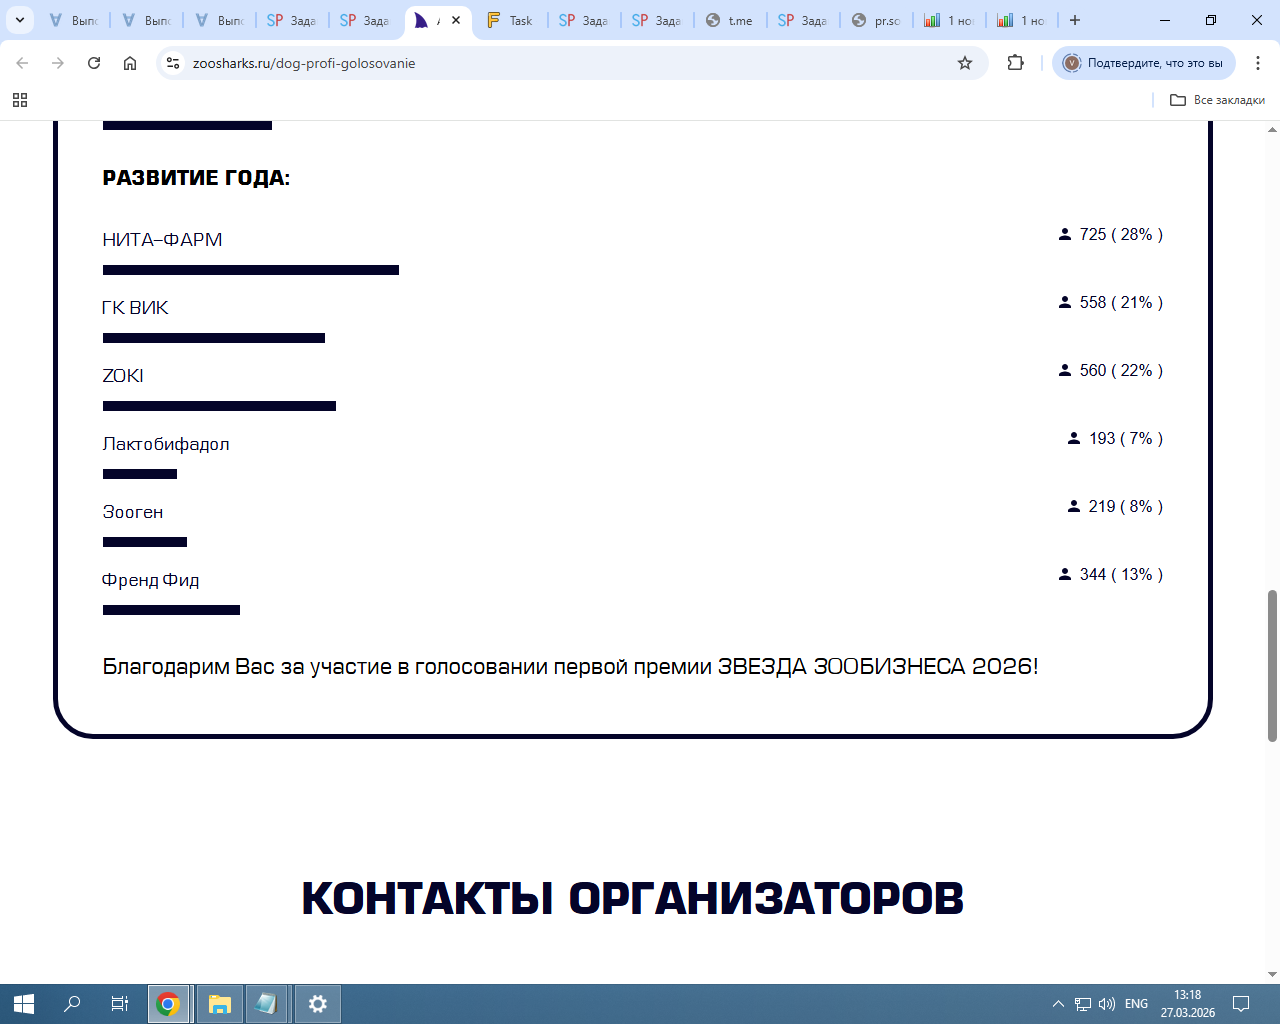Viewport: 1280px width, 1024px height.
Task: Open Task View on the taskbar
Action: point(120,1004)
